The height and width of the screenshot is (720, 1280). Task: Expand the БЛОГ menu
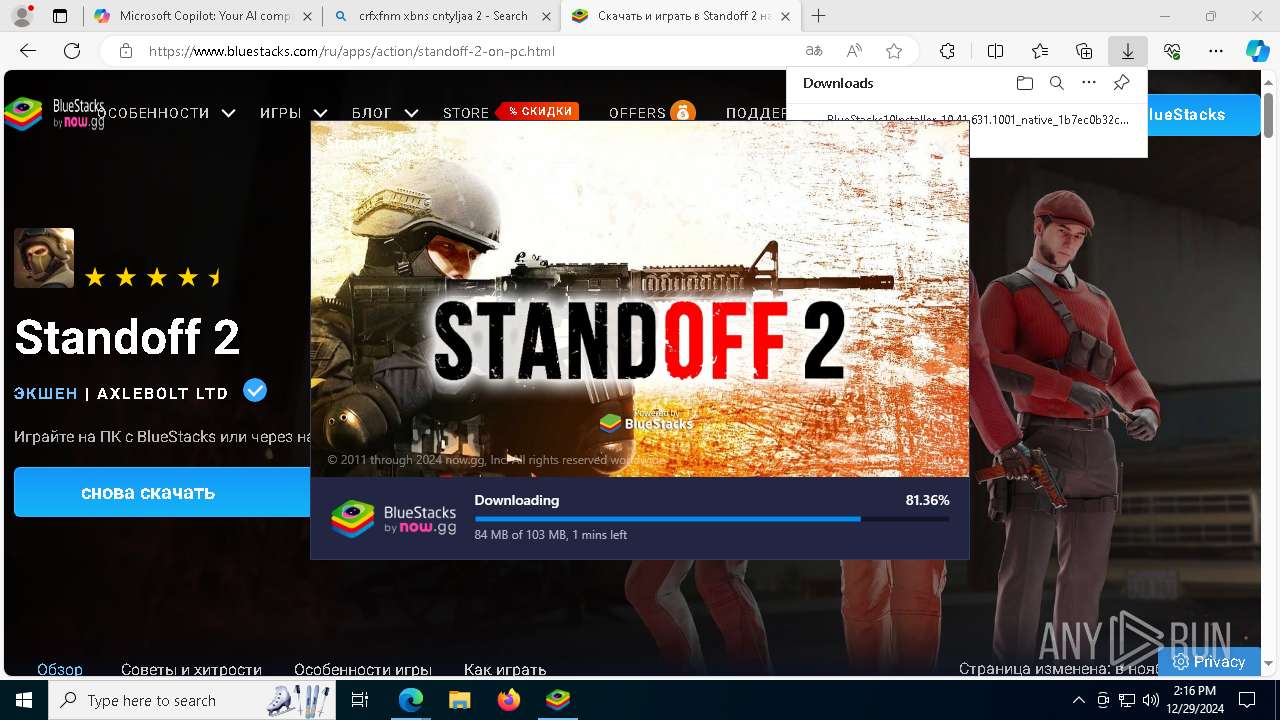(x=384, y=113)
